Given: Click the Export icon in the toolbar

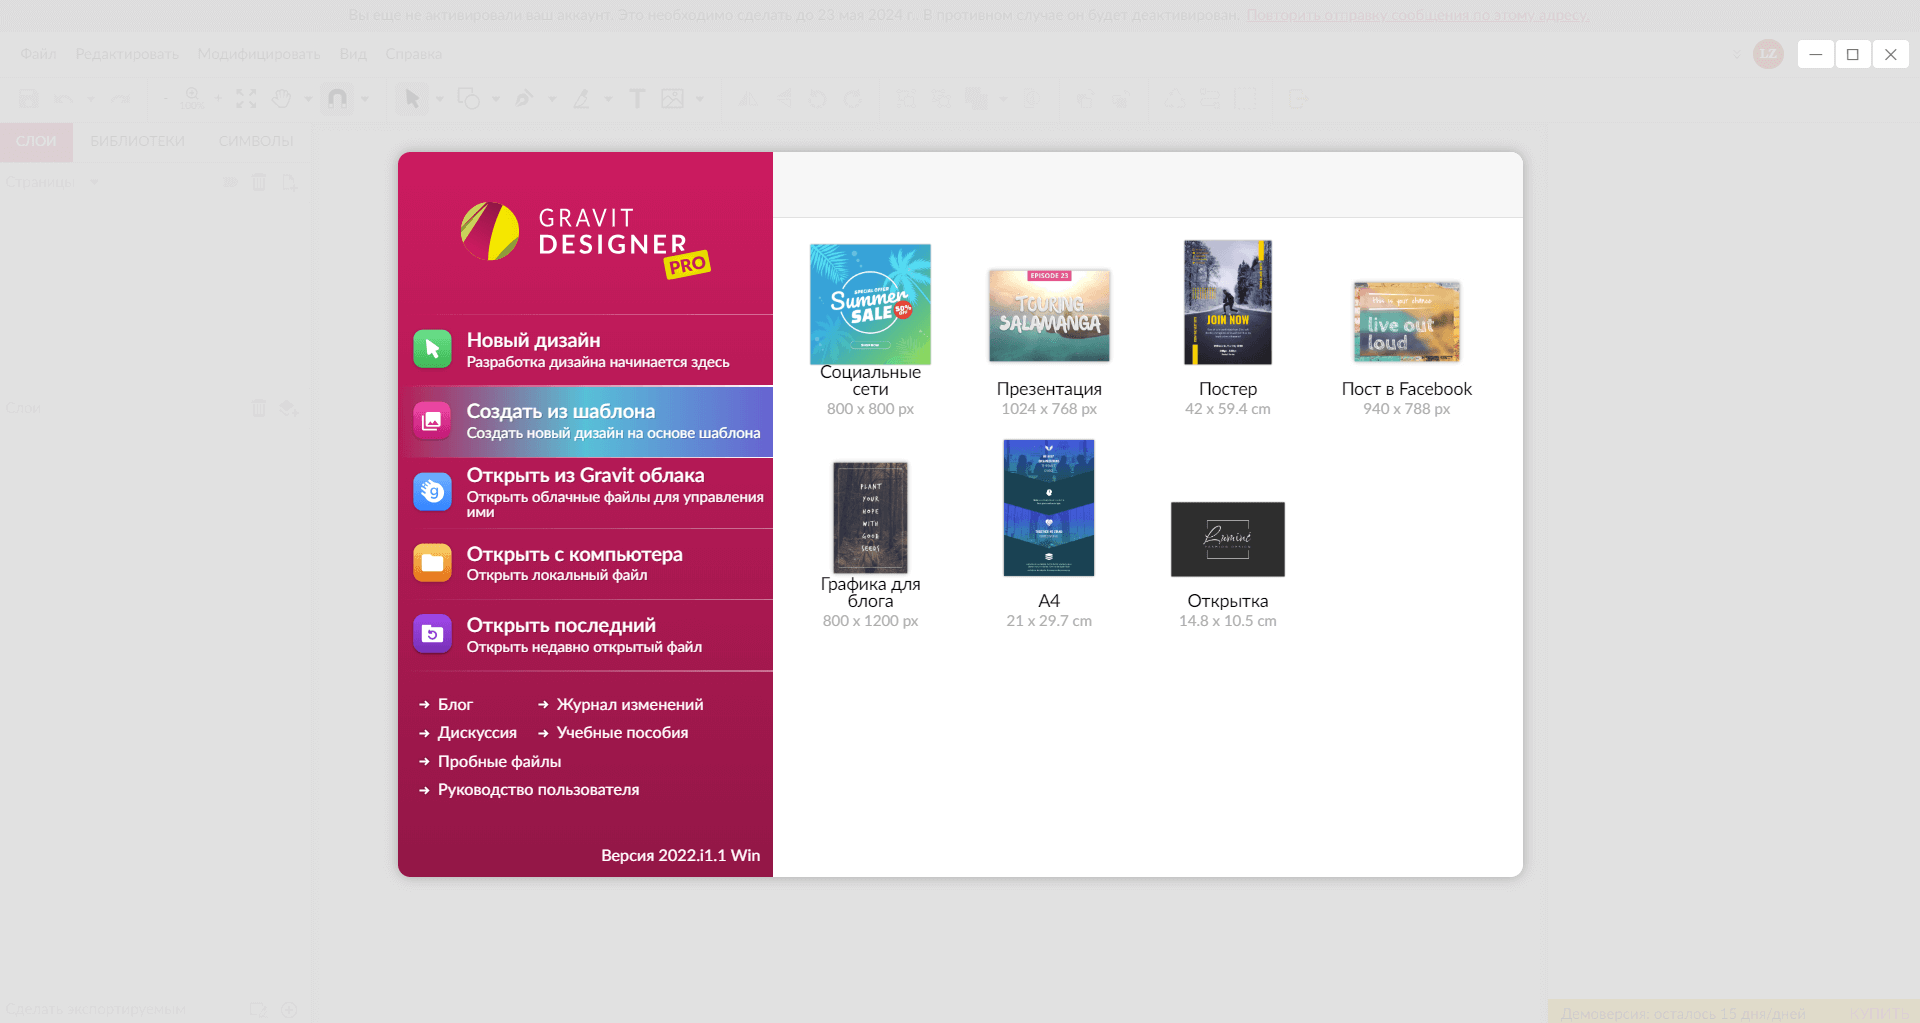Looking at the screenshot, I should coord(1299,98).
